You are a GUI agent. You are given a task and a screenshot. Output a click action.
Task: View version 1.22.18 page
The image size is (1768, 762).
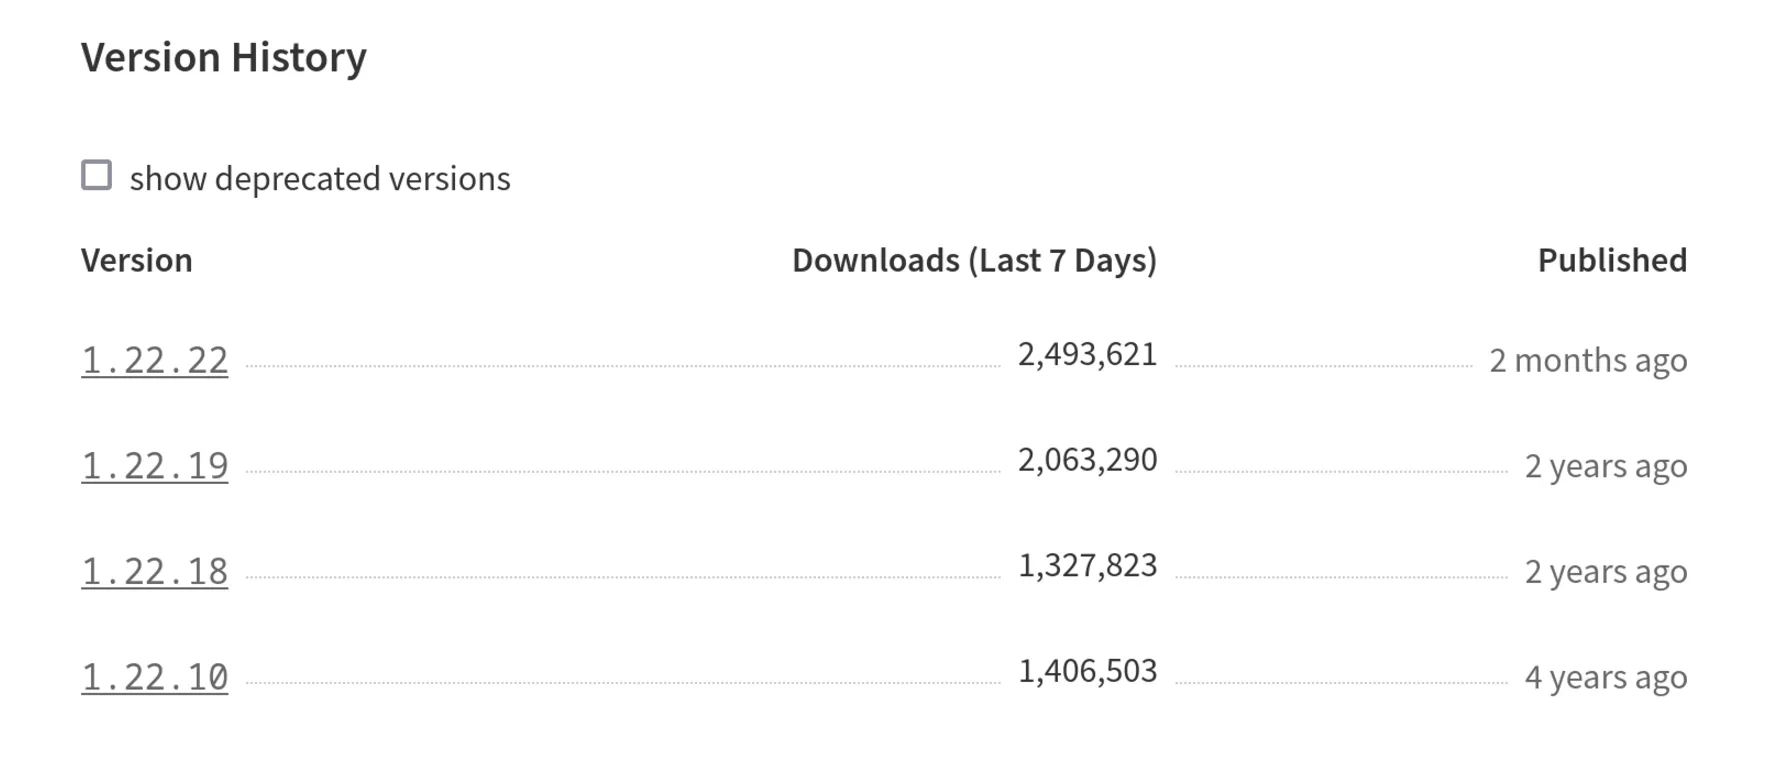[155, 569]
